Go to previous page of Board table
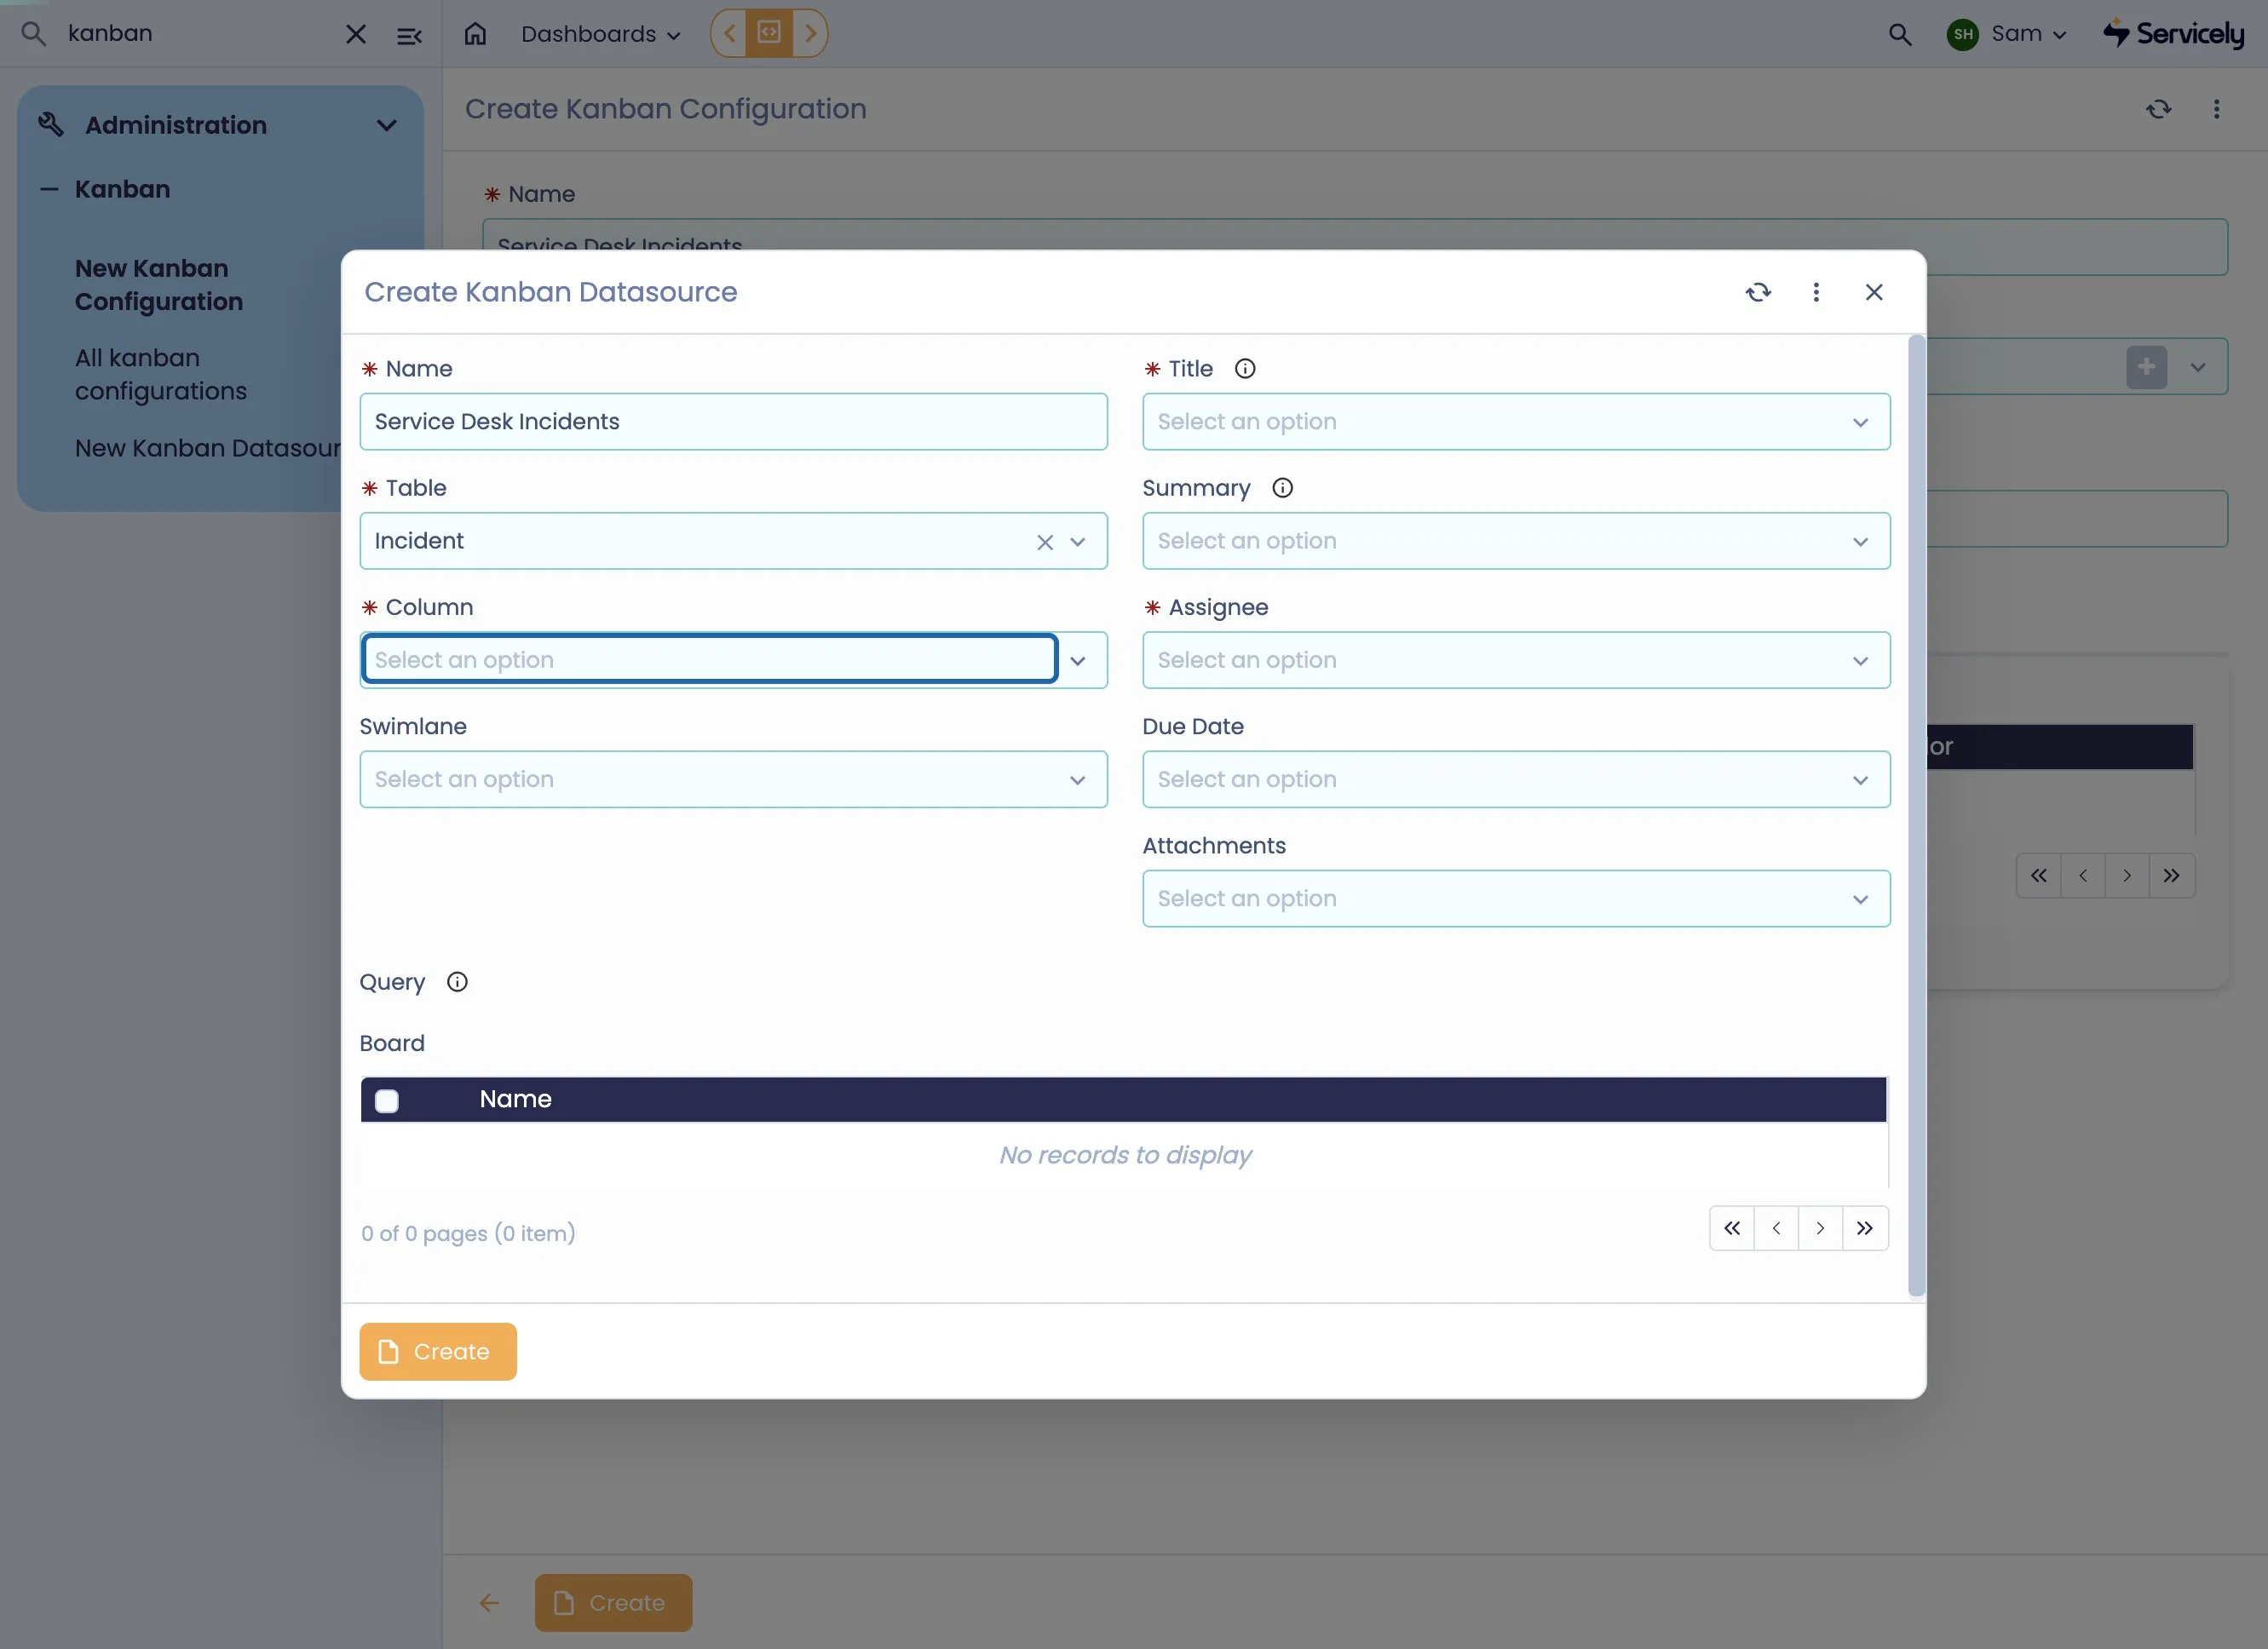2268x1649 pixels. click(x=1776, y=1229)
